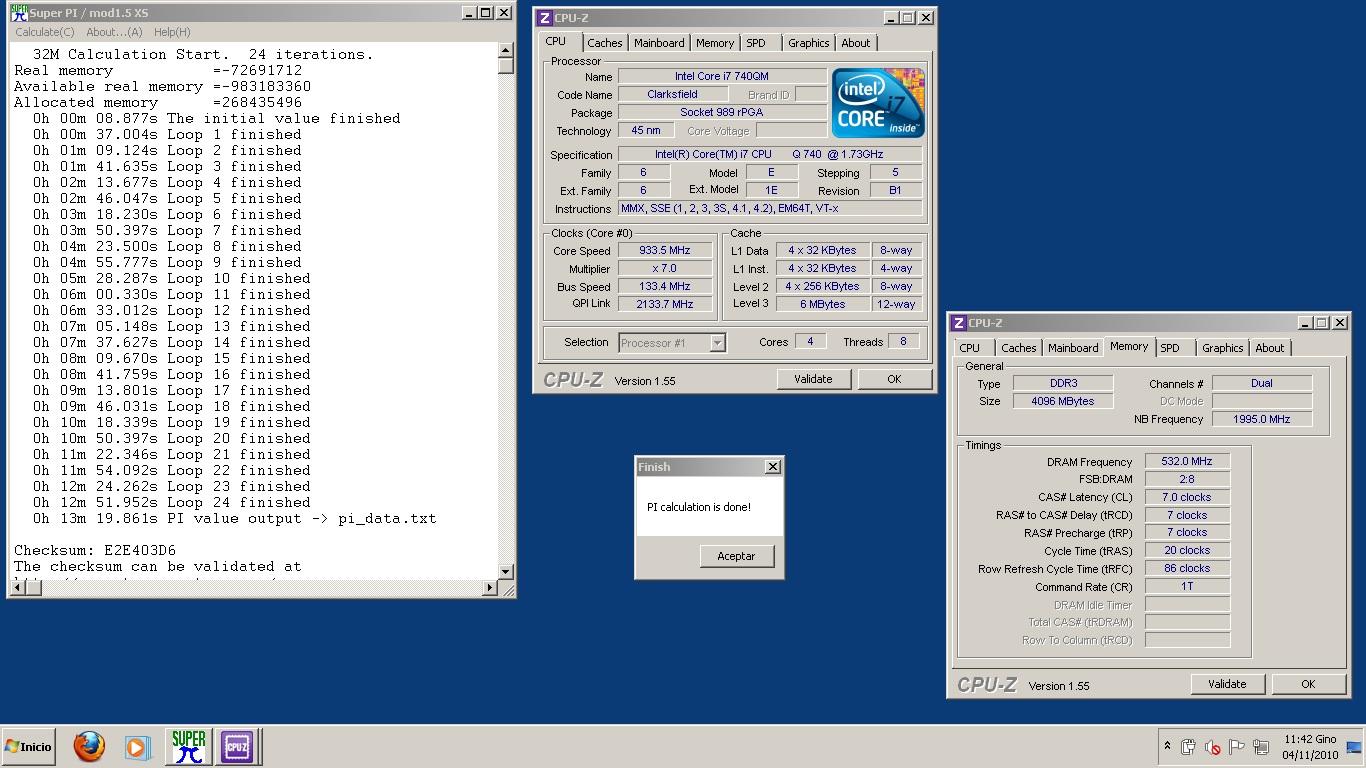Viewport: 1366px width, 768px height.
Task: Click OK in memory CPU-Z window
Action: pos(1308,684)
